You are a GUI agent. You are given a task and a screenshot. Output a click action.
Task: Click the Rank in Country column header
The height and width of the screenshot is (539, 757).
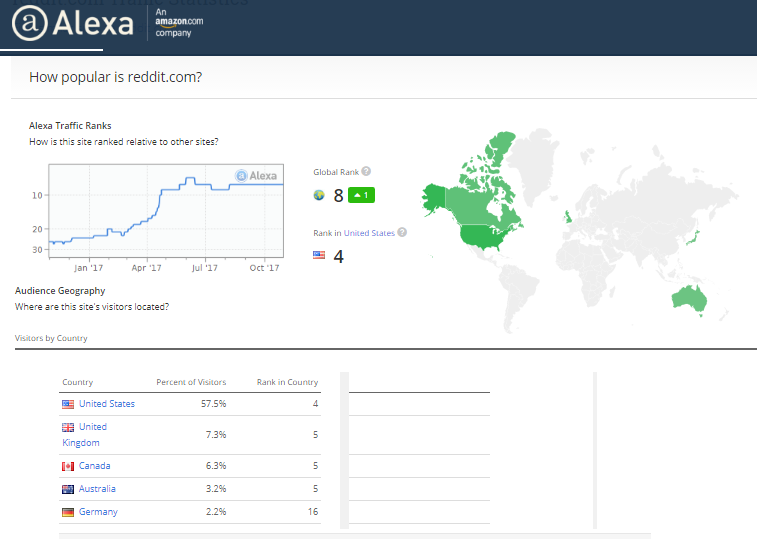[x=287, y=382]
